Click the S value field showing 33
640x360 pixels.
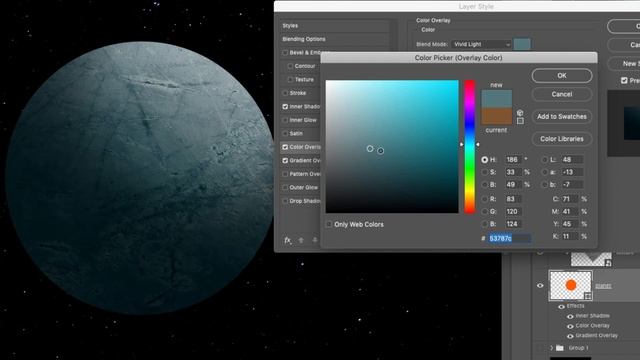pos(513,172)
